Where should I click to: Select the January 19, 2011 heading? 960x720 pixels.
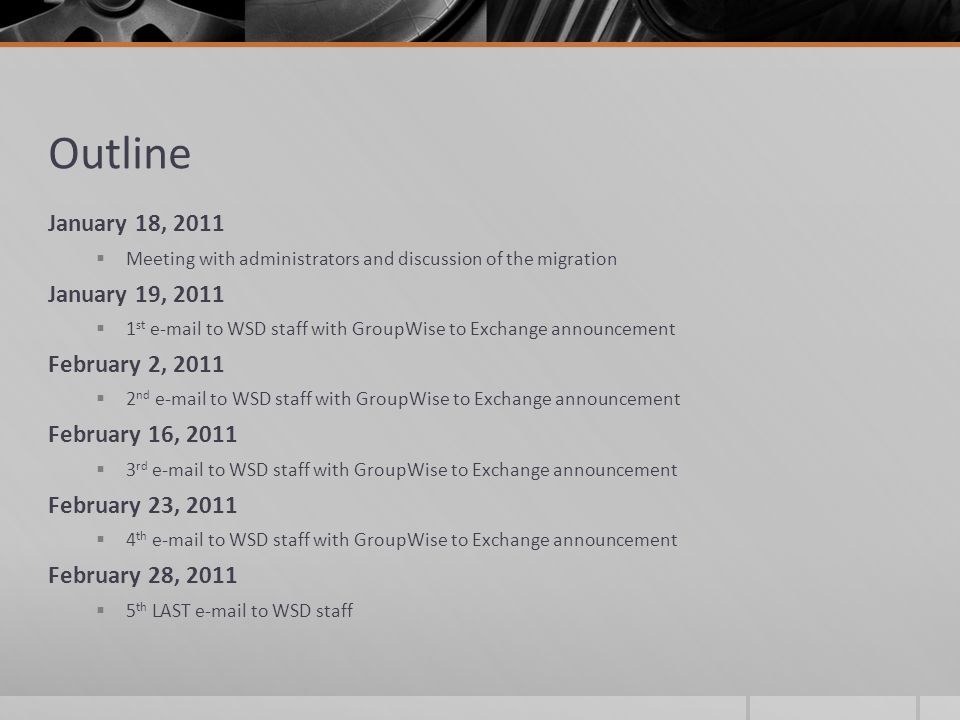[x=136, y=294]
